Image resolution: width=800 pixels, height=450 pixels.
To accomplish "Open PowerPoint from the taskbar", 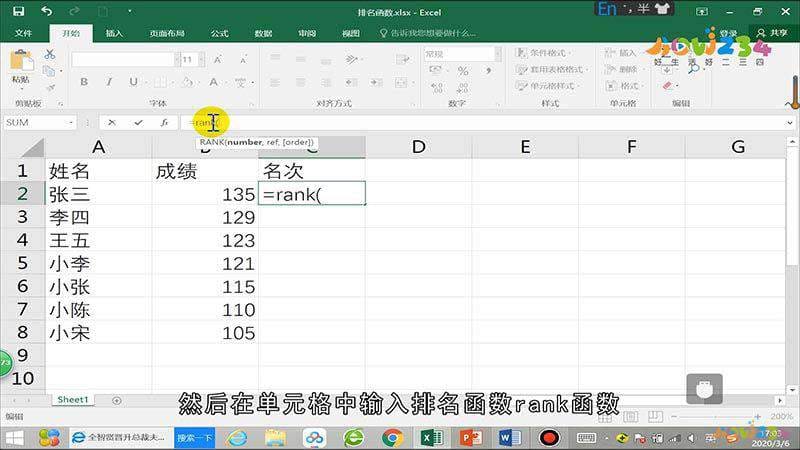I will 471,438.
